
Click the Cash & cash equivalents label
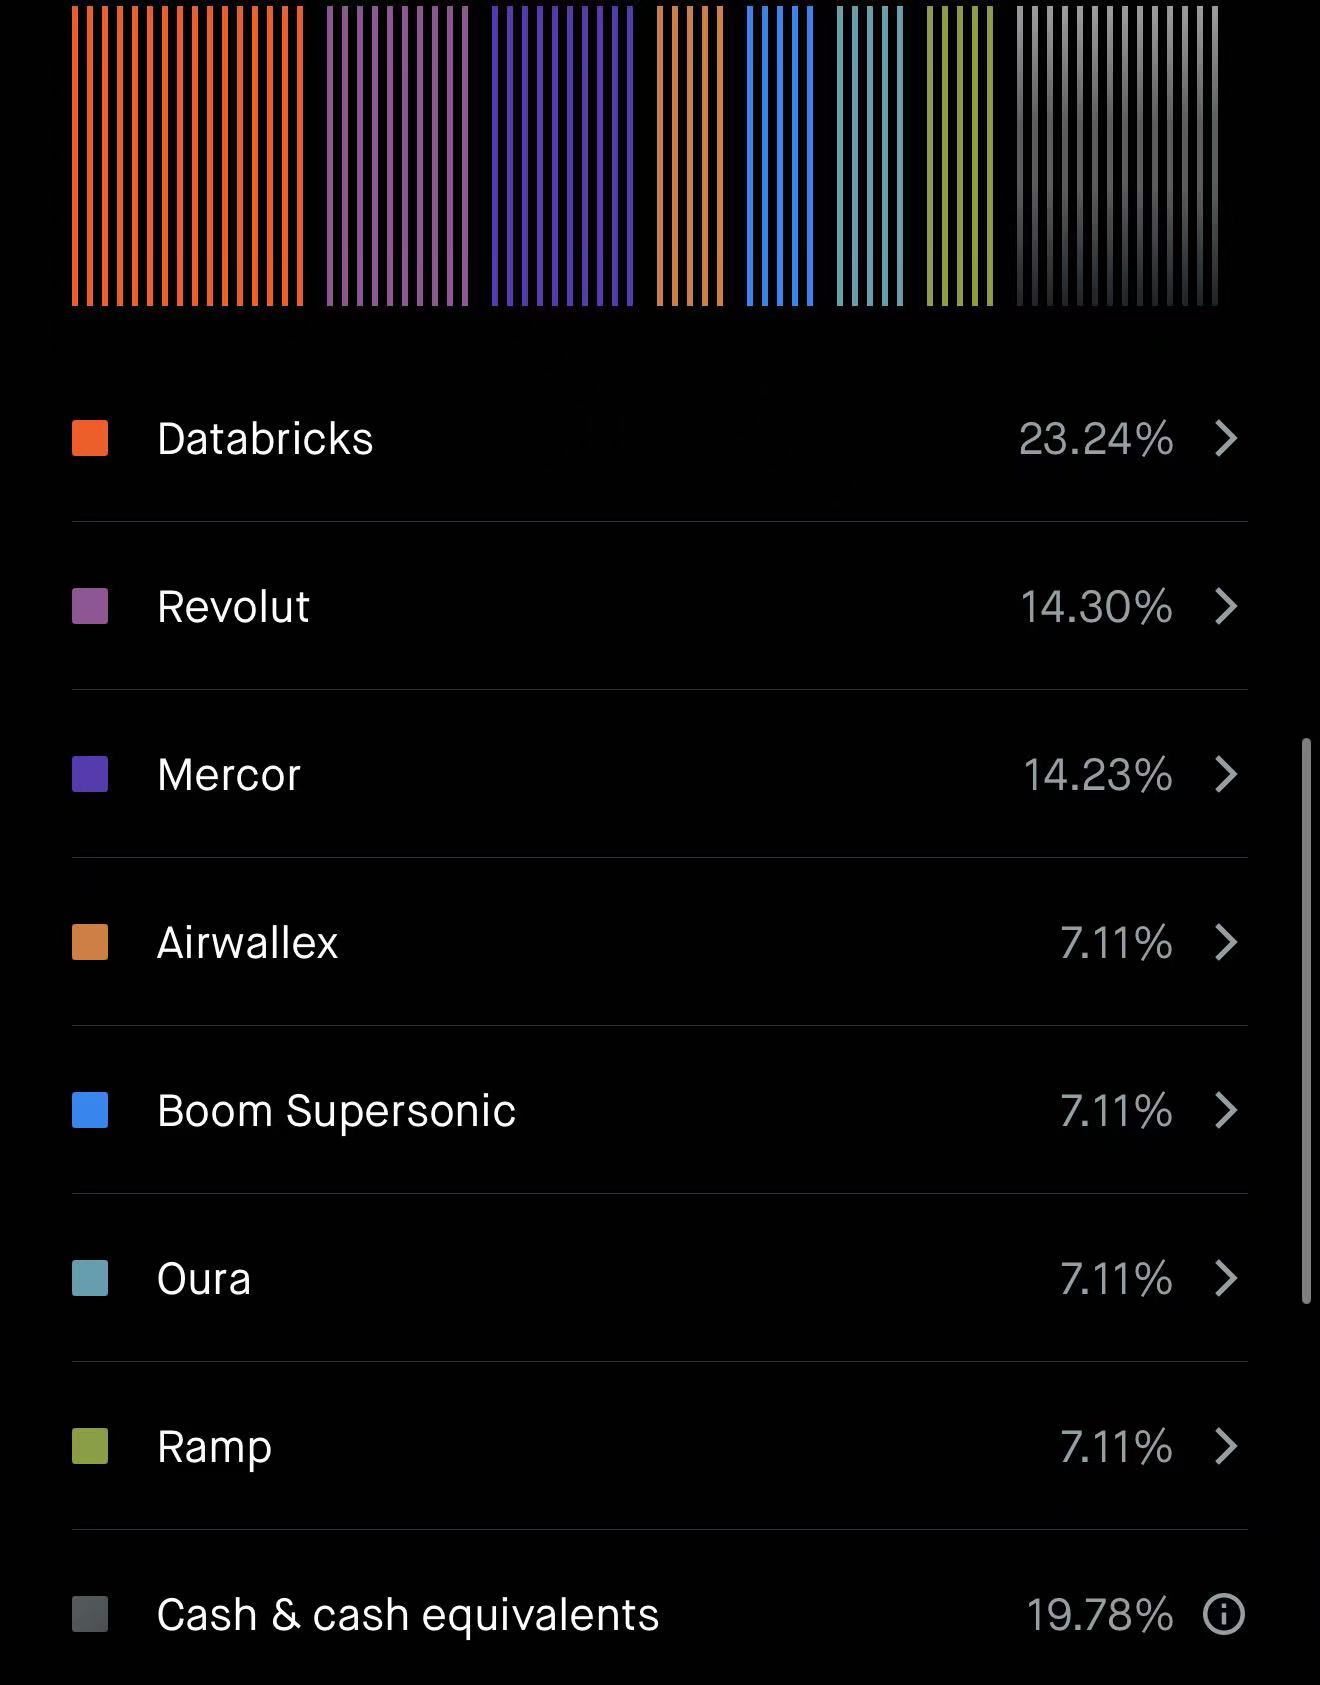(408, 1614)
